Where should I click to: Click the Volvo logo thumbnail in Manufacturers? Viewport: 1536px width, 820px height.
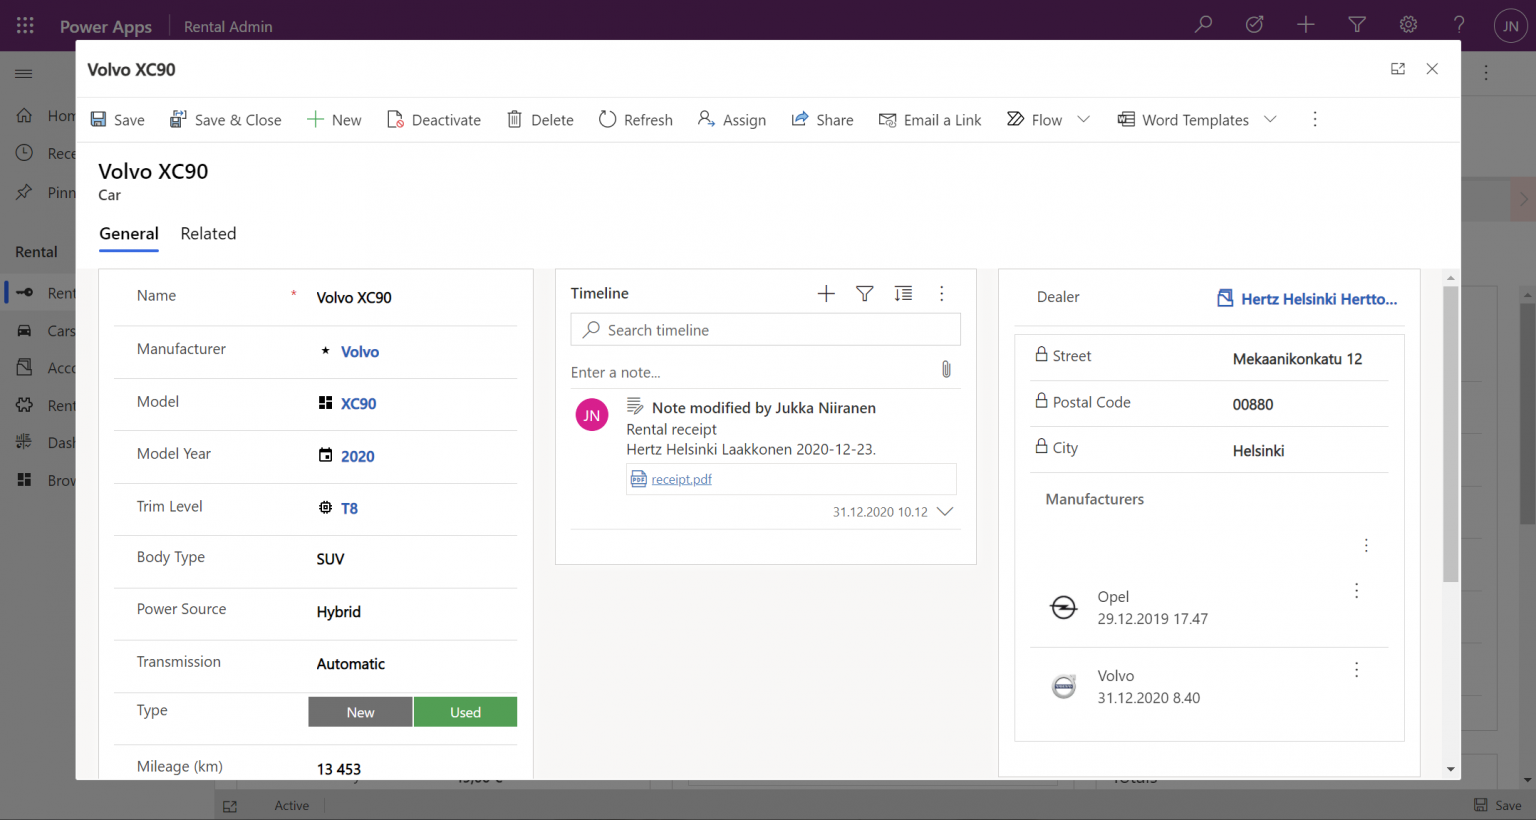tap(1064, 686)
